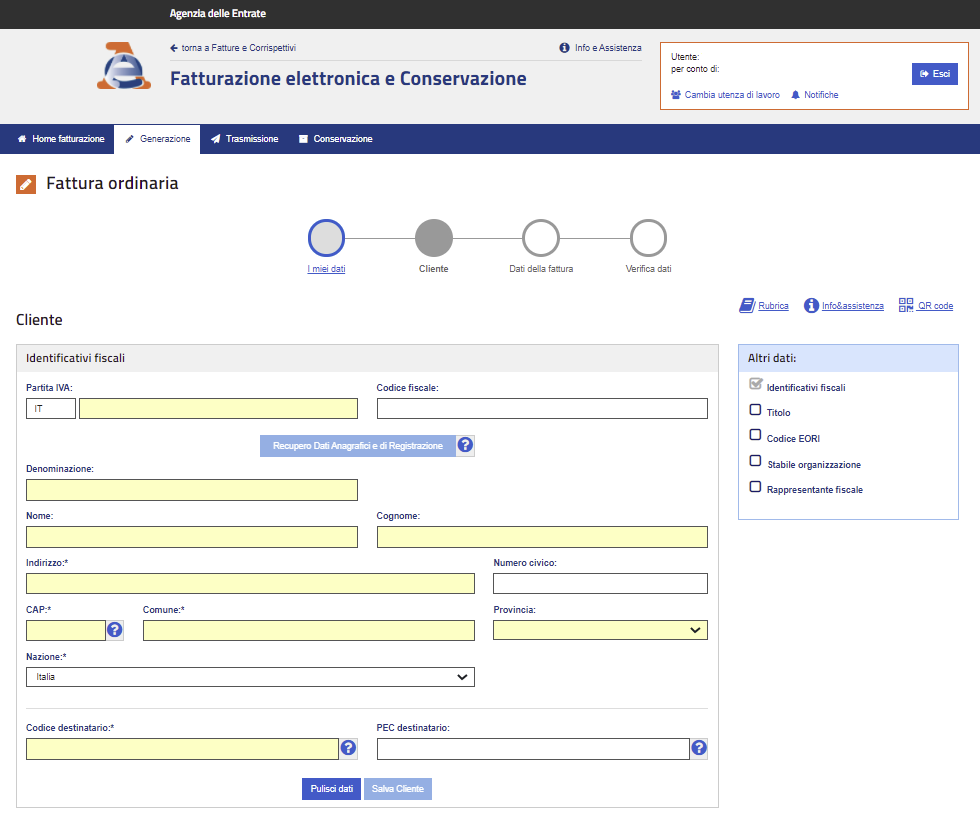980x813 pixels.
Task: Click the 'Verifica dati' step label
Action: [648, 269]
